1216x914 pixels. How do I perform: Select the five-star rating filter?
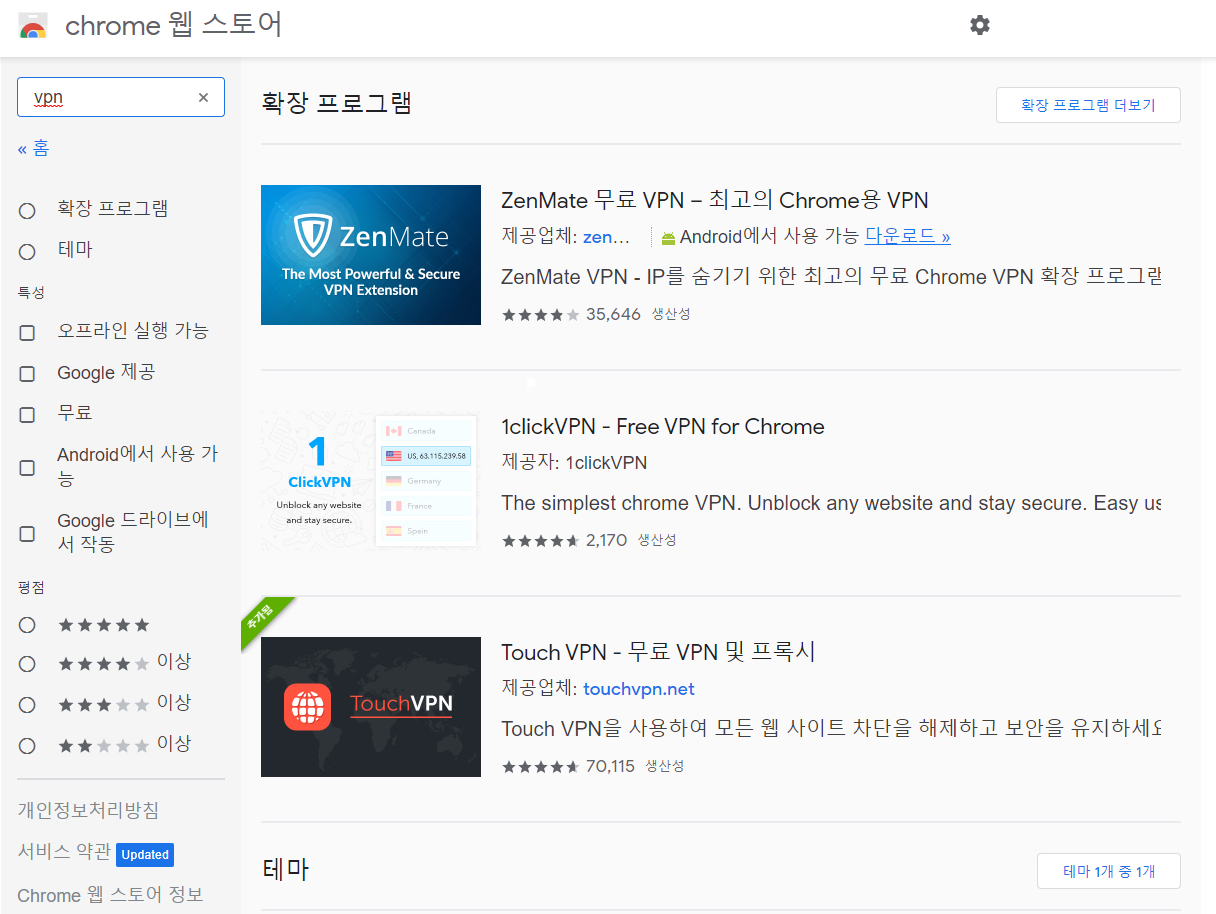pyautogui.click(x=27, y=625)
